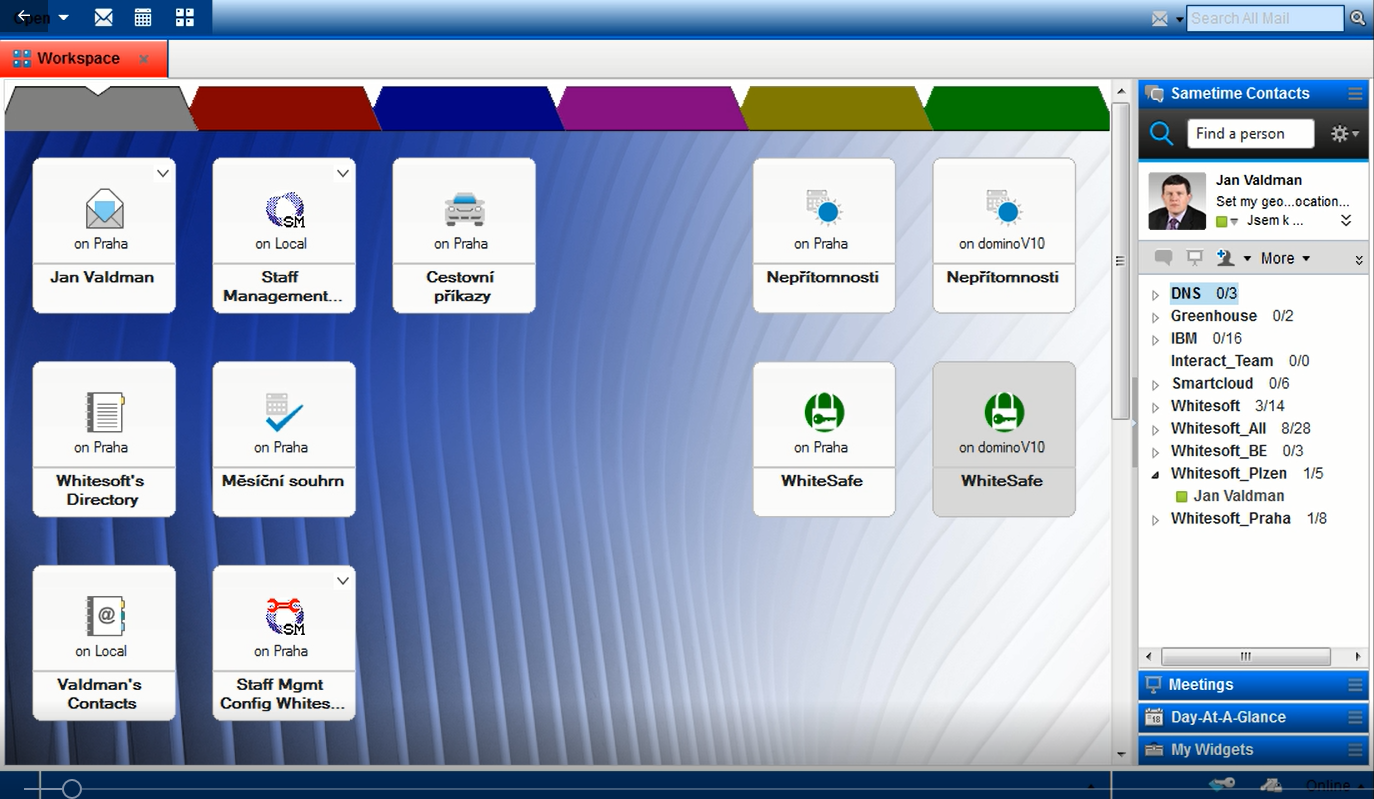Collapse the Whitesoft_Plzen contact group

click(1155, 475)
